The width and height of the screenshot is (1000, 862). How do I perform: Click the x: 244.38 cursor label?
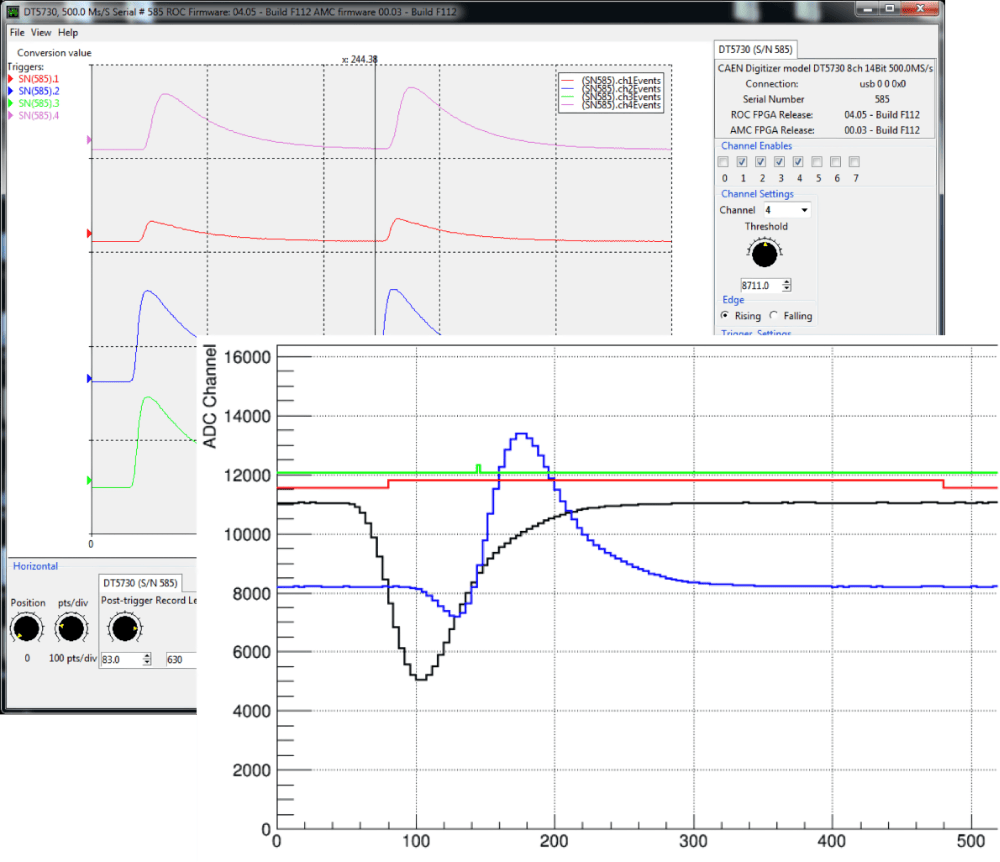coord(360,59)
